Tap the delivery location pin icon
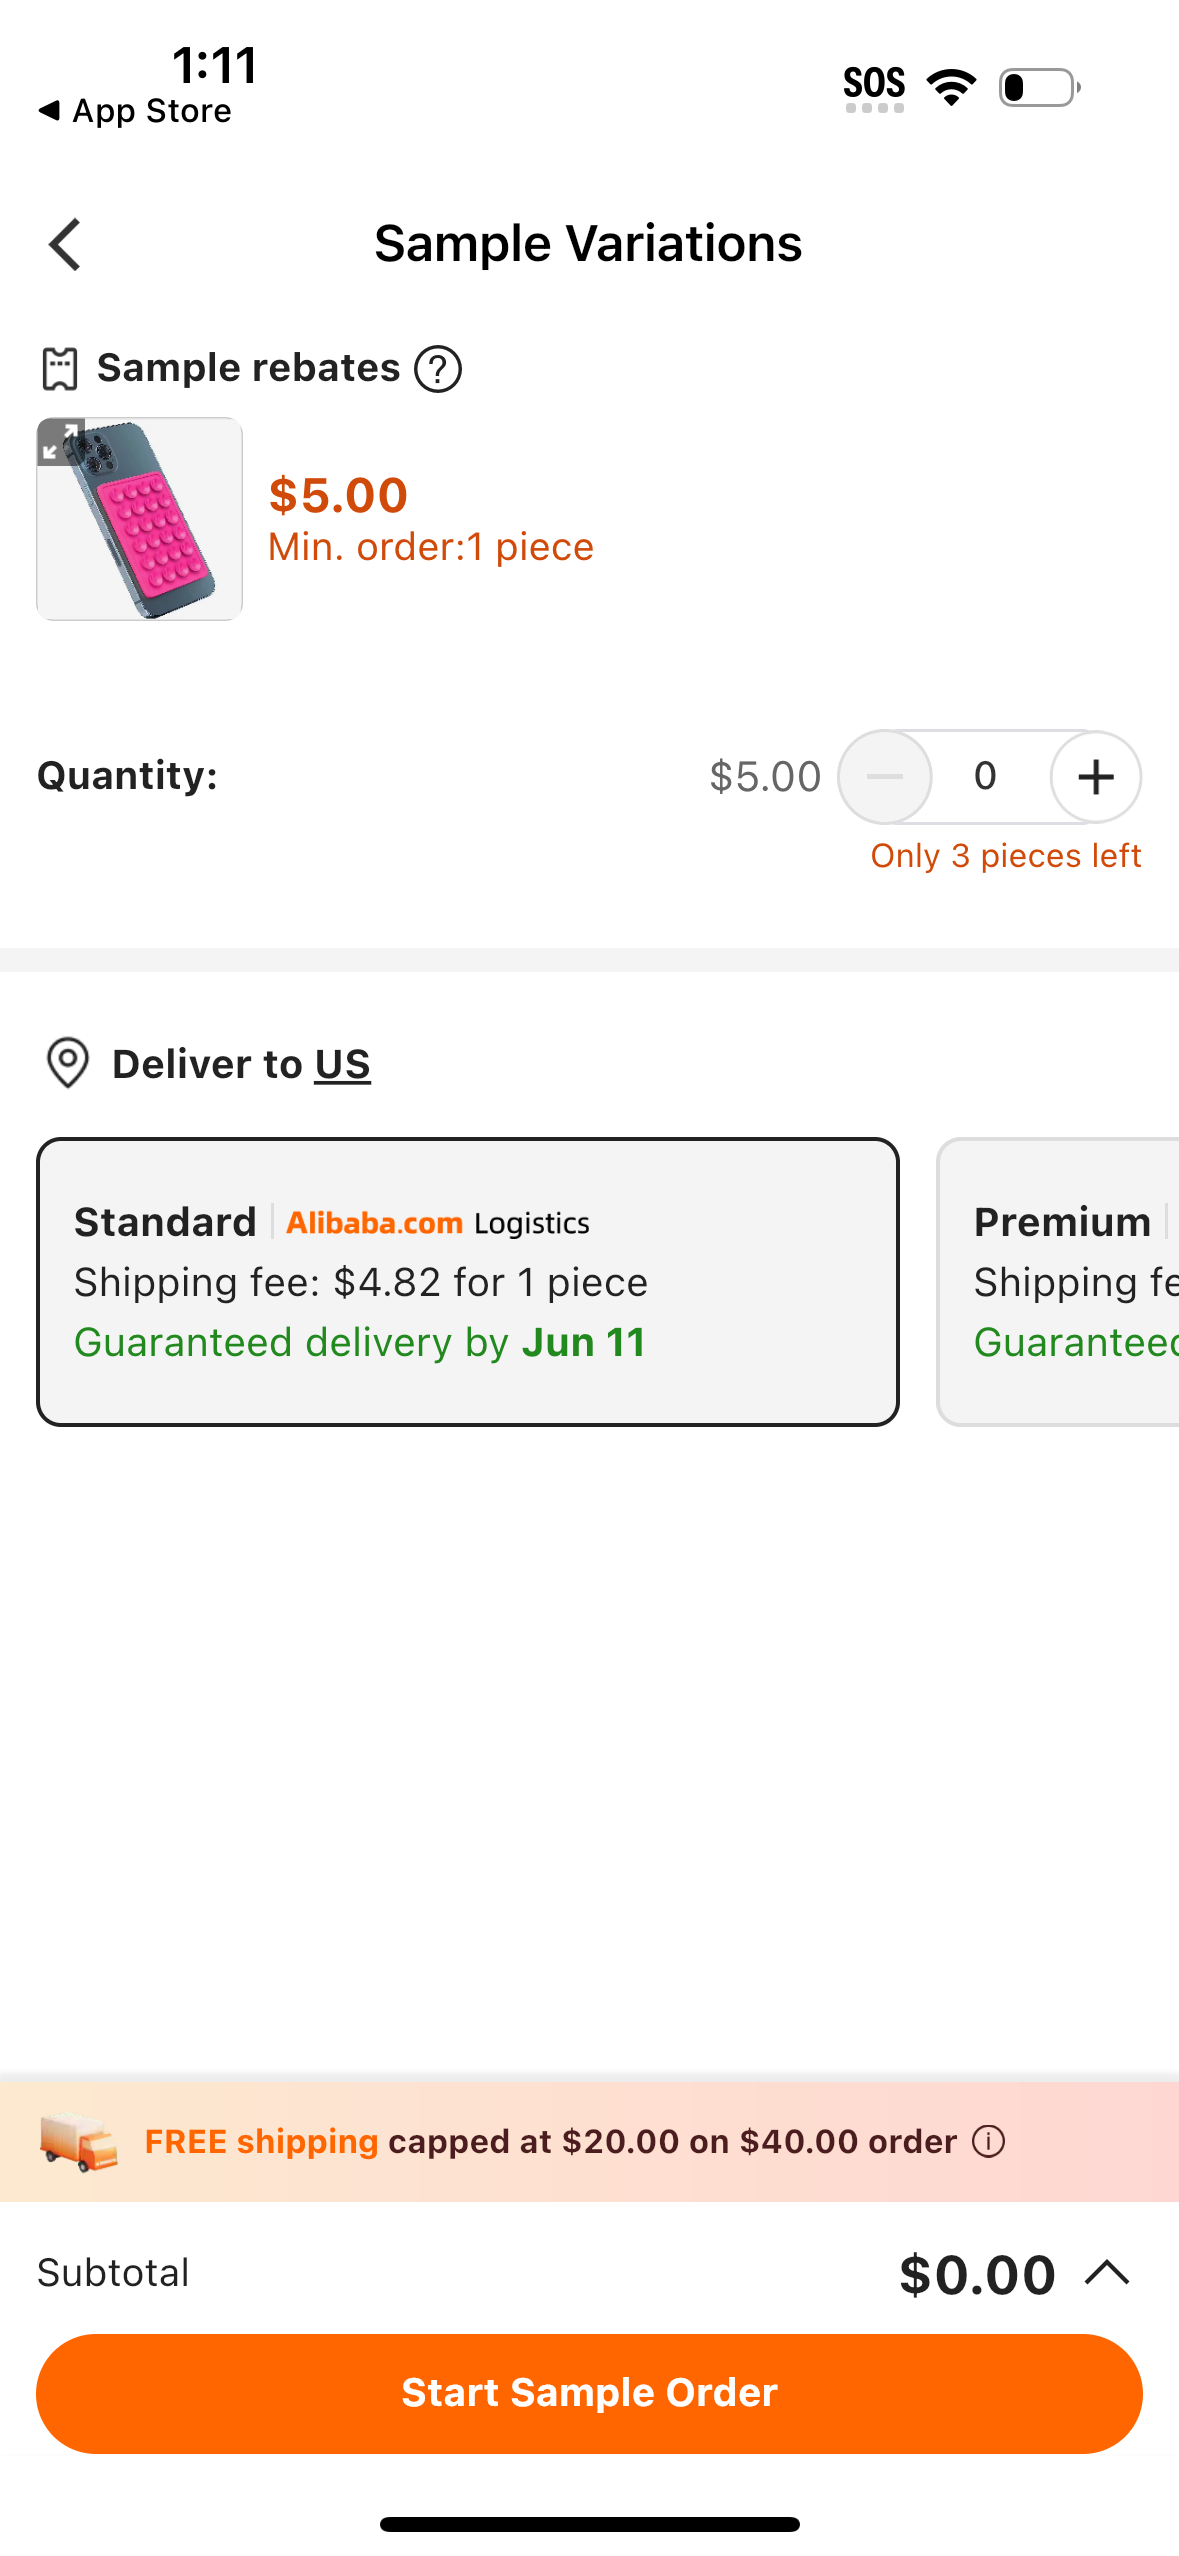Viewport: 1179px width, 2556px height. click(x=68, y=1063)
